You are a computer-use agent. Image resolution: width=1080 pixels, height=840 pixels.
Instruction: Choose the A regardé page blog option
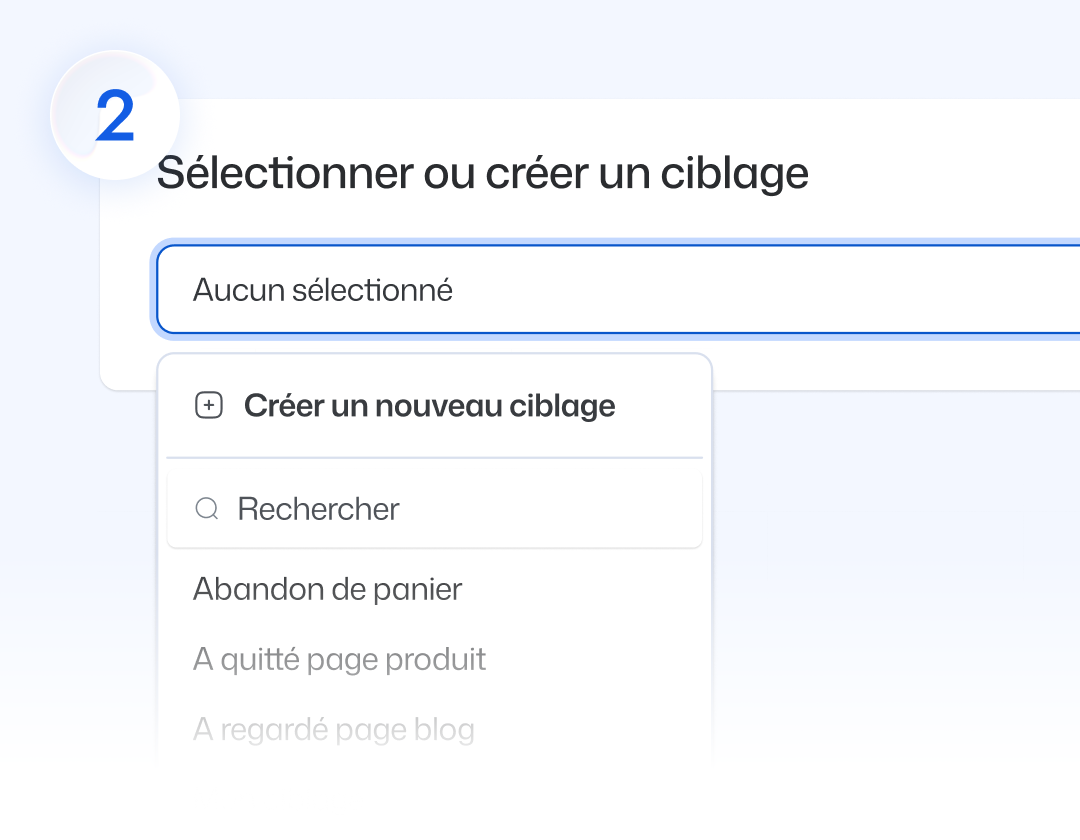point(334,729)
